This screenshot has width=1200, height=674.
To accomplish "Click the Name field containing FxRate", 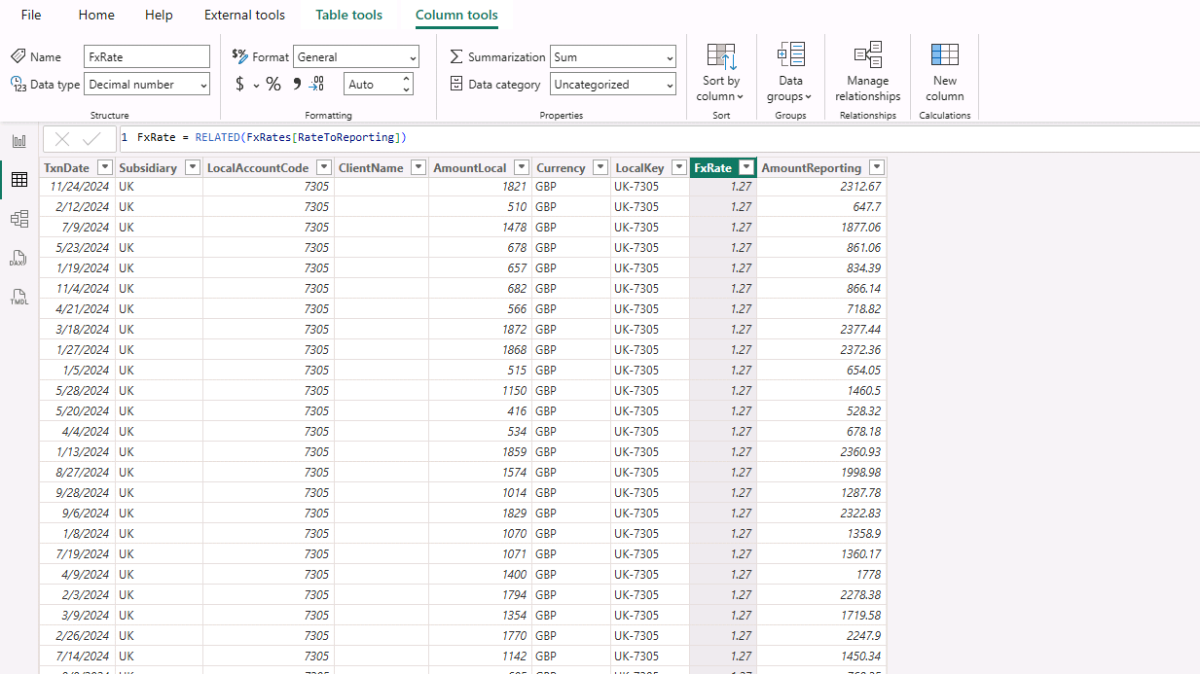I will [x=147, y=57].
